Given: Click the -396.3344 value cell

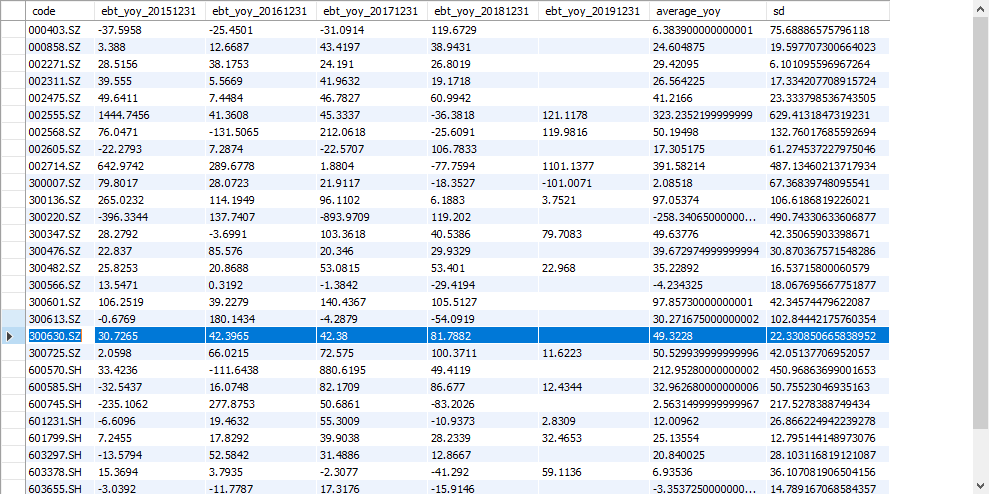Looking at the screenshot, I should [149, 217].
